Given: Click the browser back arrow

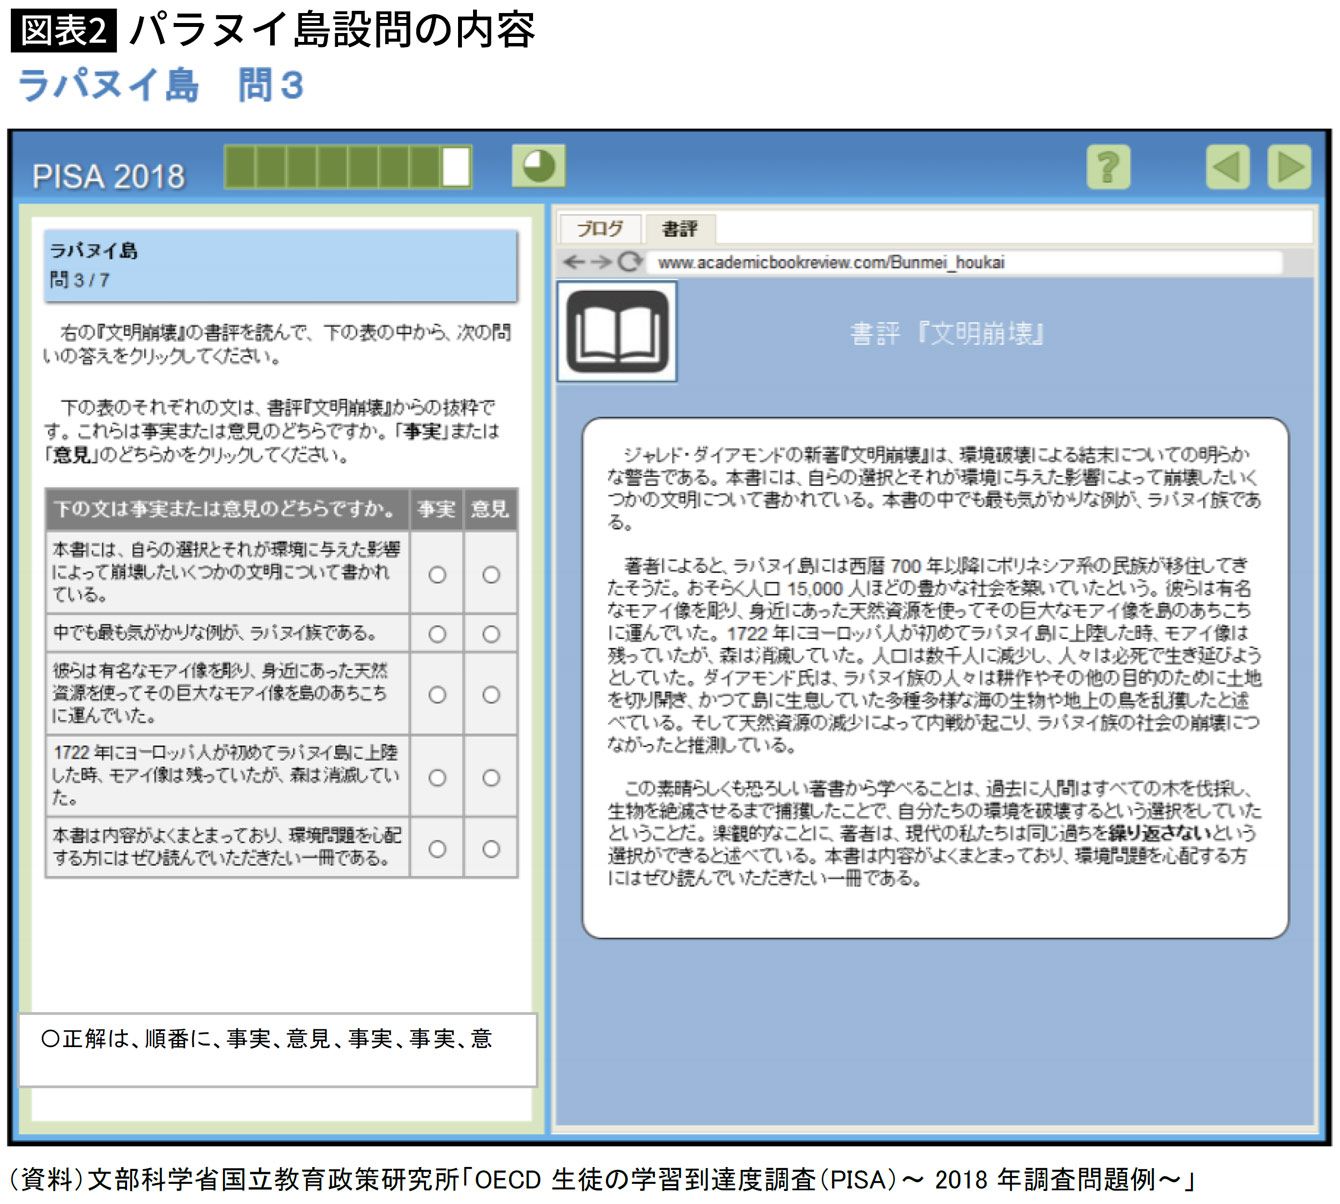Looking at the screenshot, I should click(574, 262).
